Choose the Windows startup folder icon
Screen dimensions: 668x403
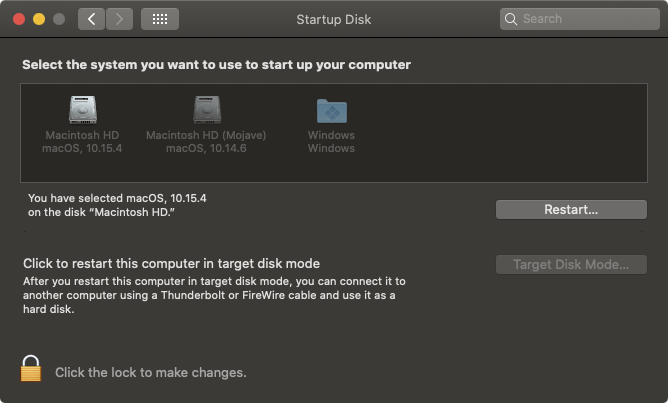(331, 110)
